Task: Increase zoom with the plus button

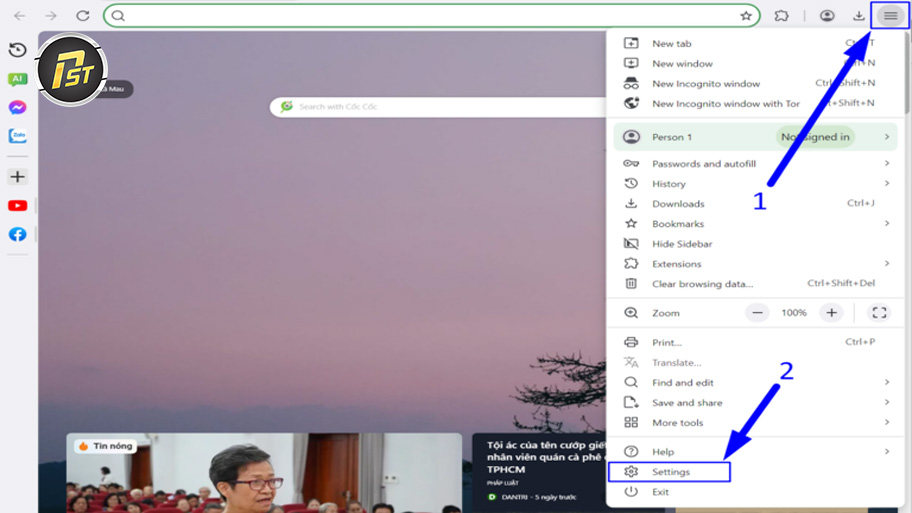Action: pyautogui.click(x=831, y=313)
